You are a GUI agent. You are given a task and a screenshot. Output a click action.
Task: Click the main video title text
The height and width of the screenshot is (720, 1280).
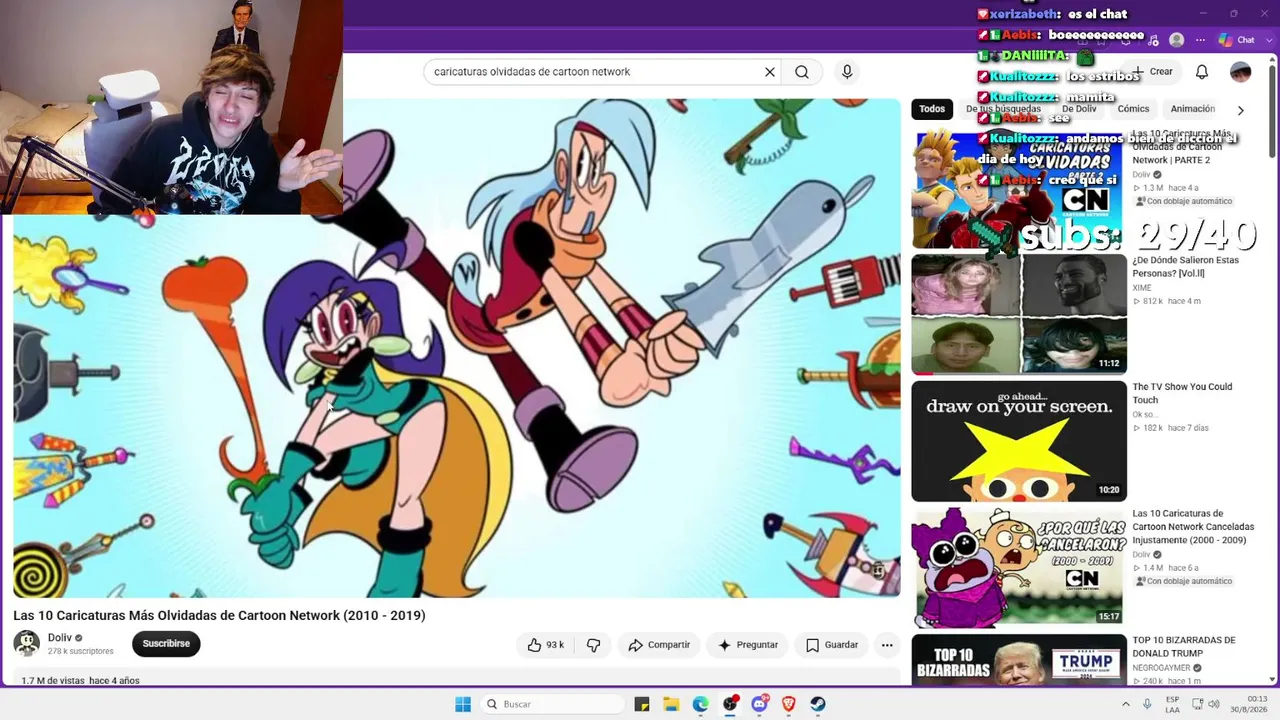pyautogui.click(x=219, y=616)
